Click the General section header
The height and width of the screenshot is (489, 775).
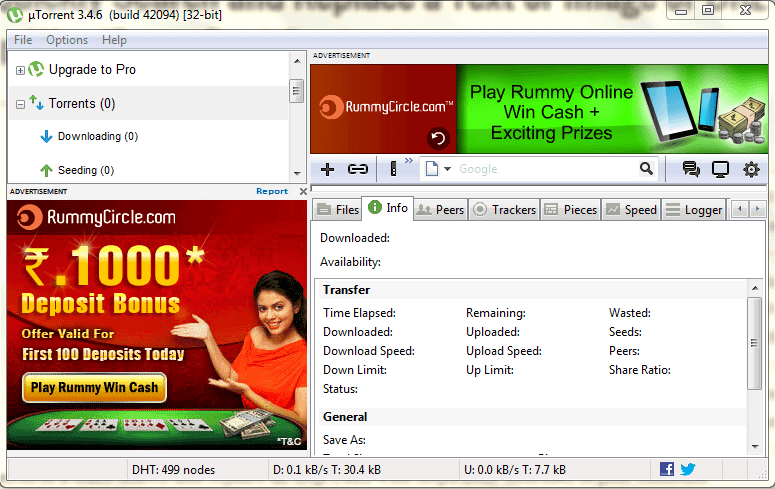[345, 417]
